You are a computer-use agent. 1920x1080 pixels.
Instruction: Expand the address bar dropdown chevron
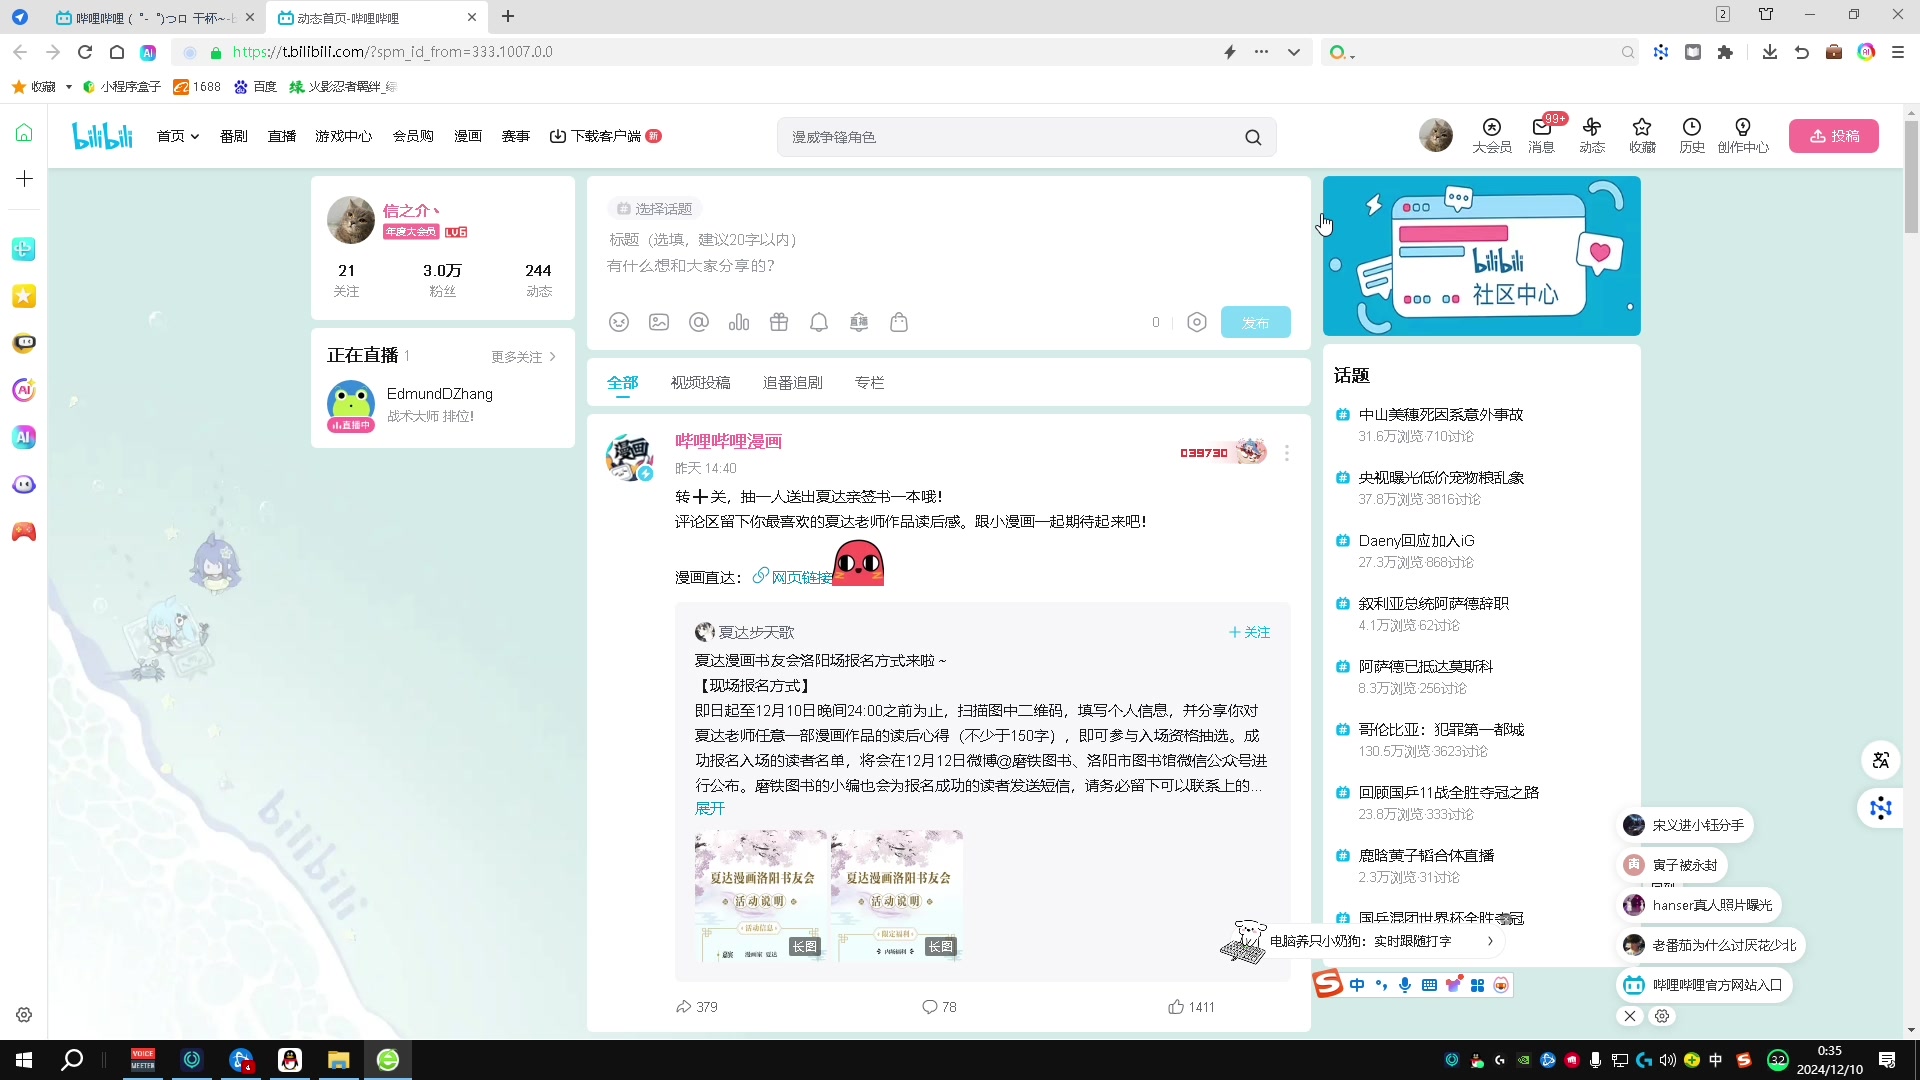click(1294, 52)
